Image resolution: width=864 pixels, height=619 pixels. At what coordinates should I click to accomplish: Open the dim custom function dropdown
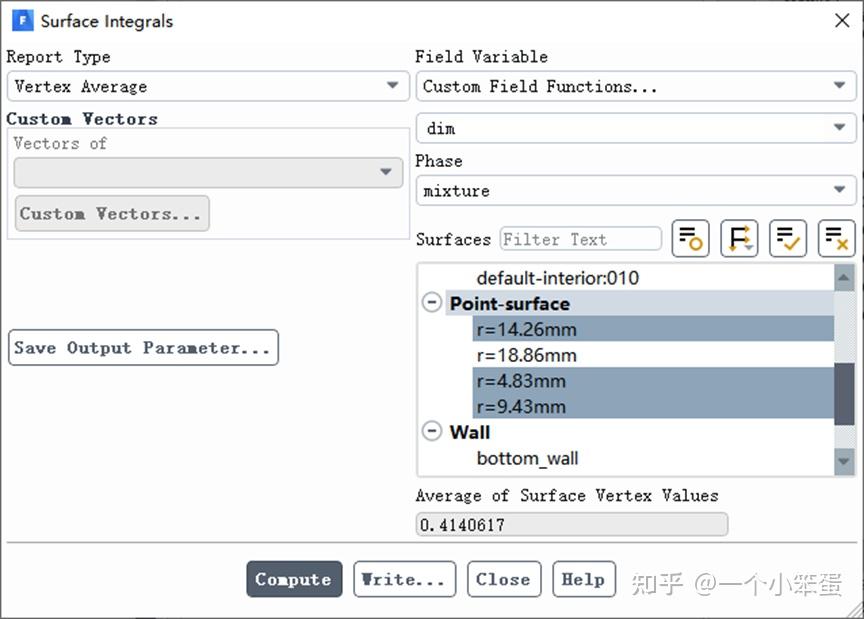click(x=636, y=128)
